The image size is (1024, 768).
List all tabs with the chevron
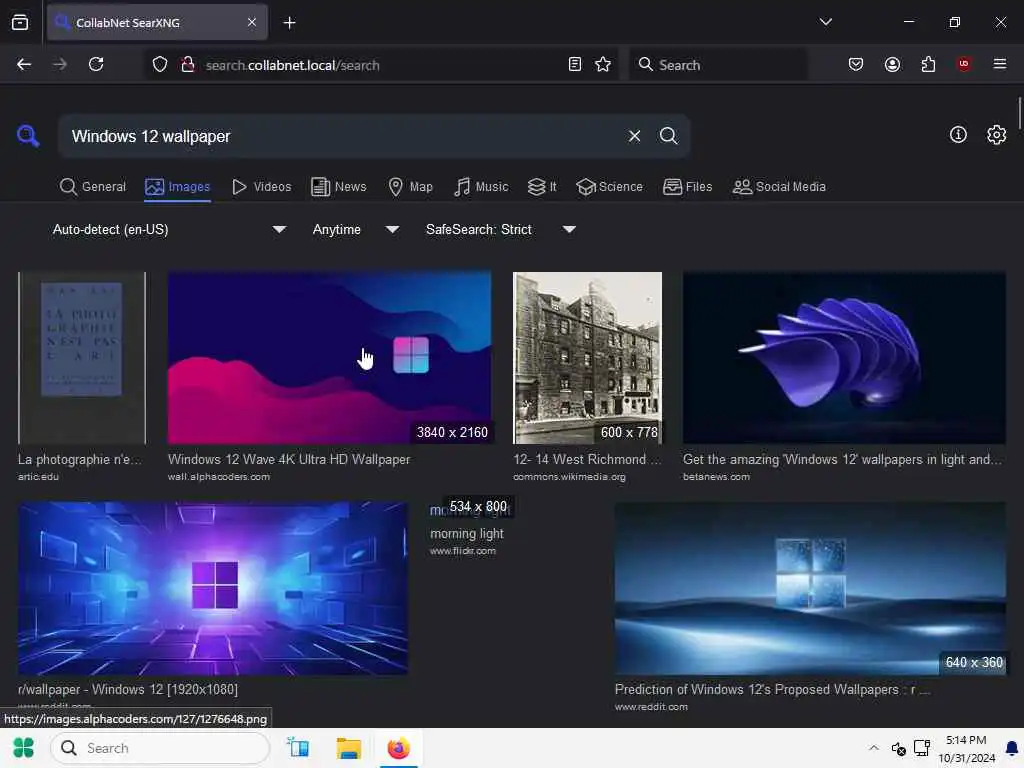(x=825, y=22)
